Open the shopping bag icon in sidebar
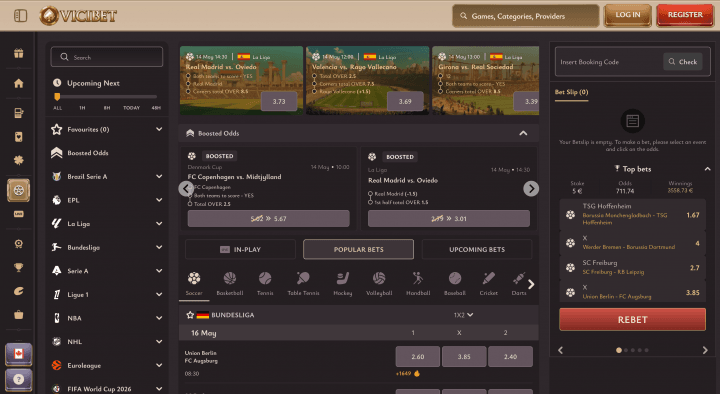 click(18, 315)
